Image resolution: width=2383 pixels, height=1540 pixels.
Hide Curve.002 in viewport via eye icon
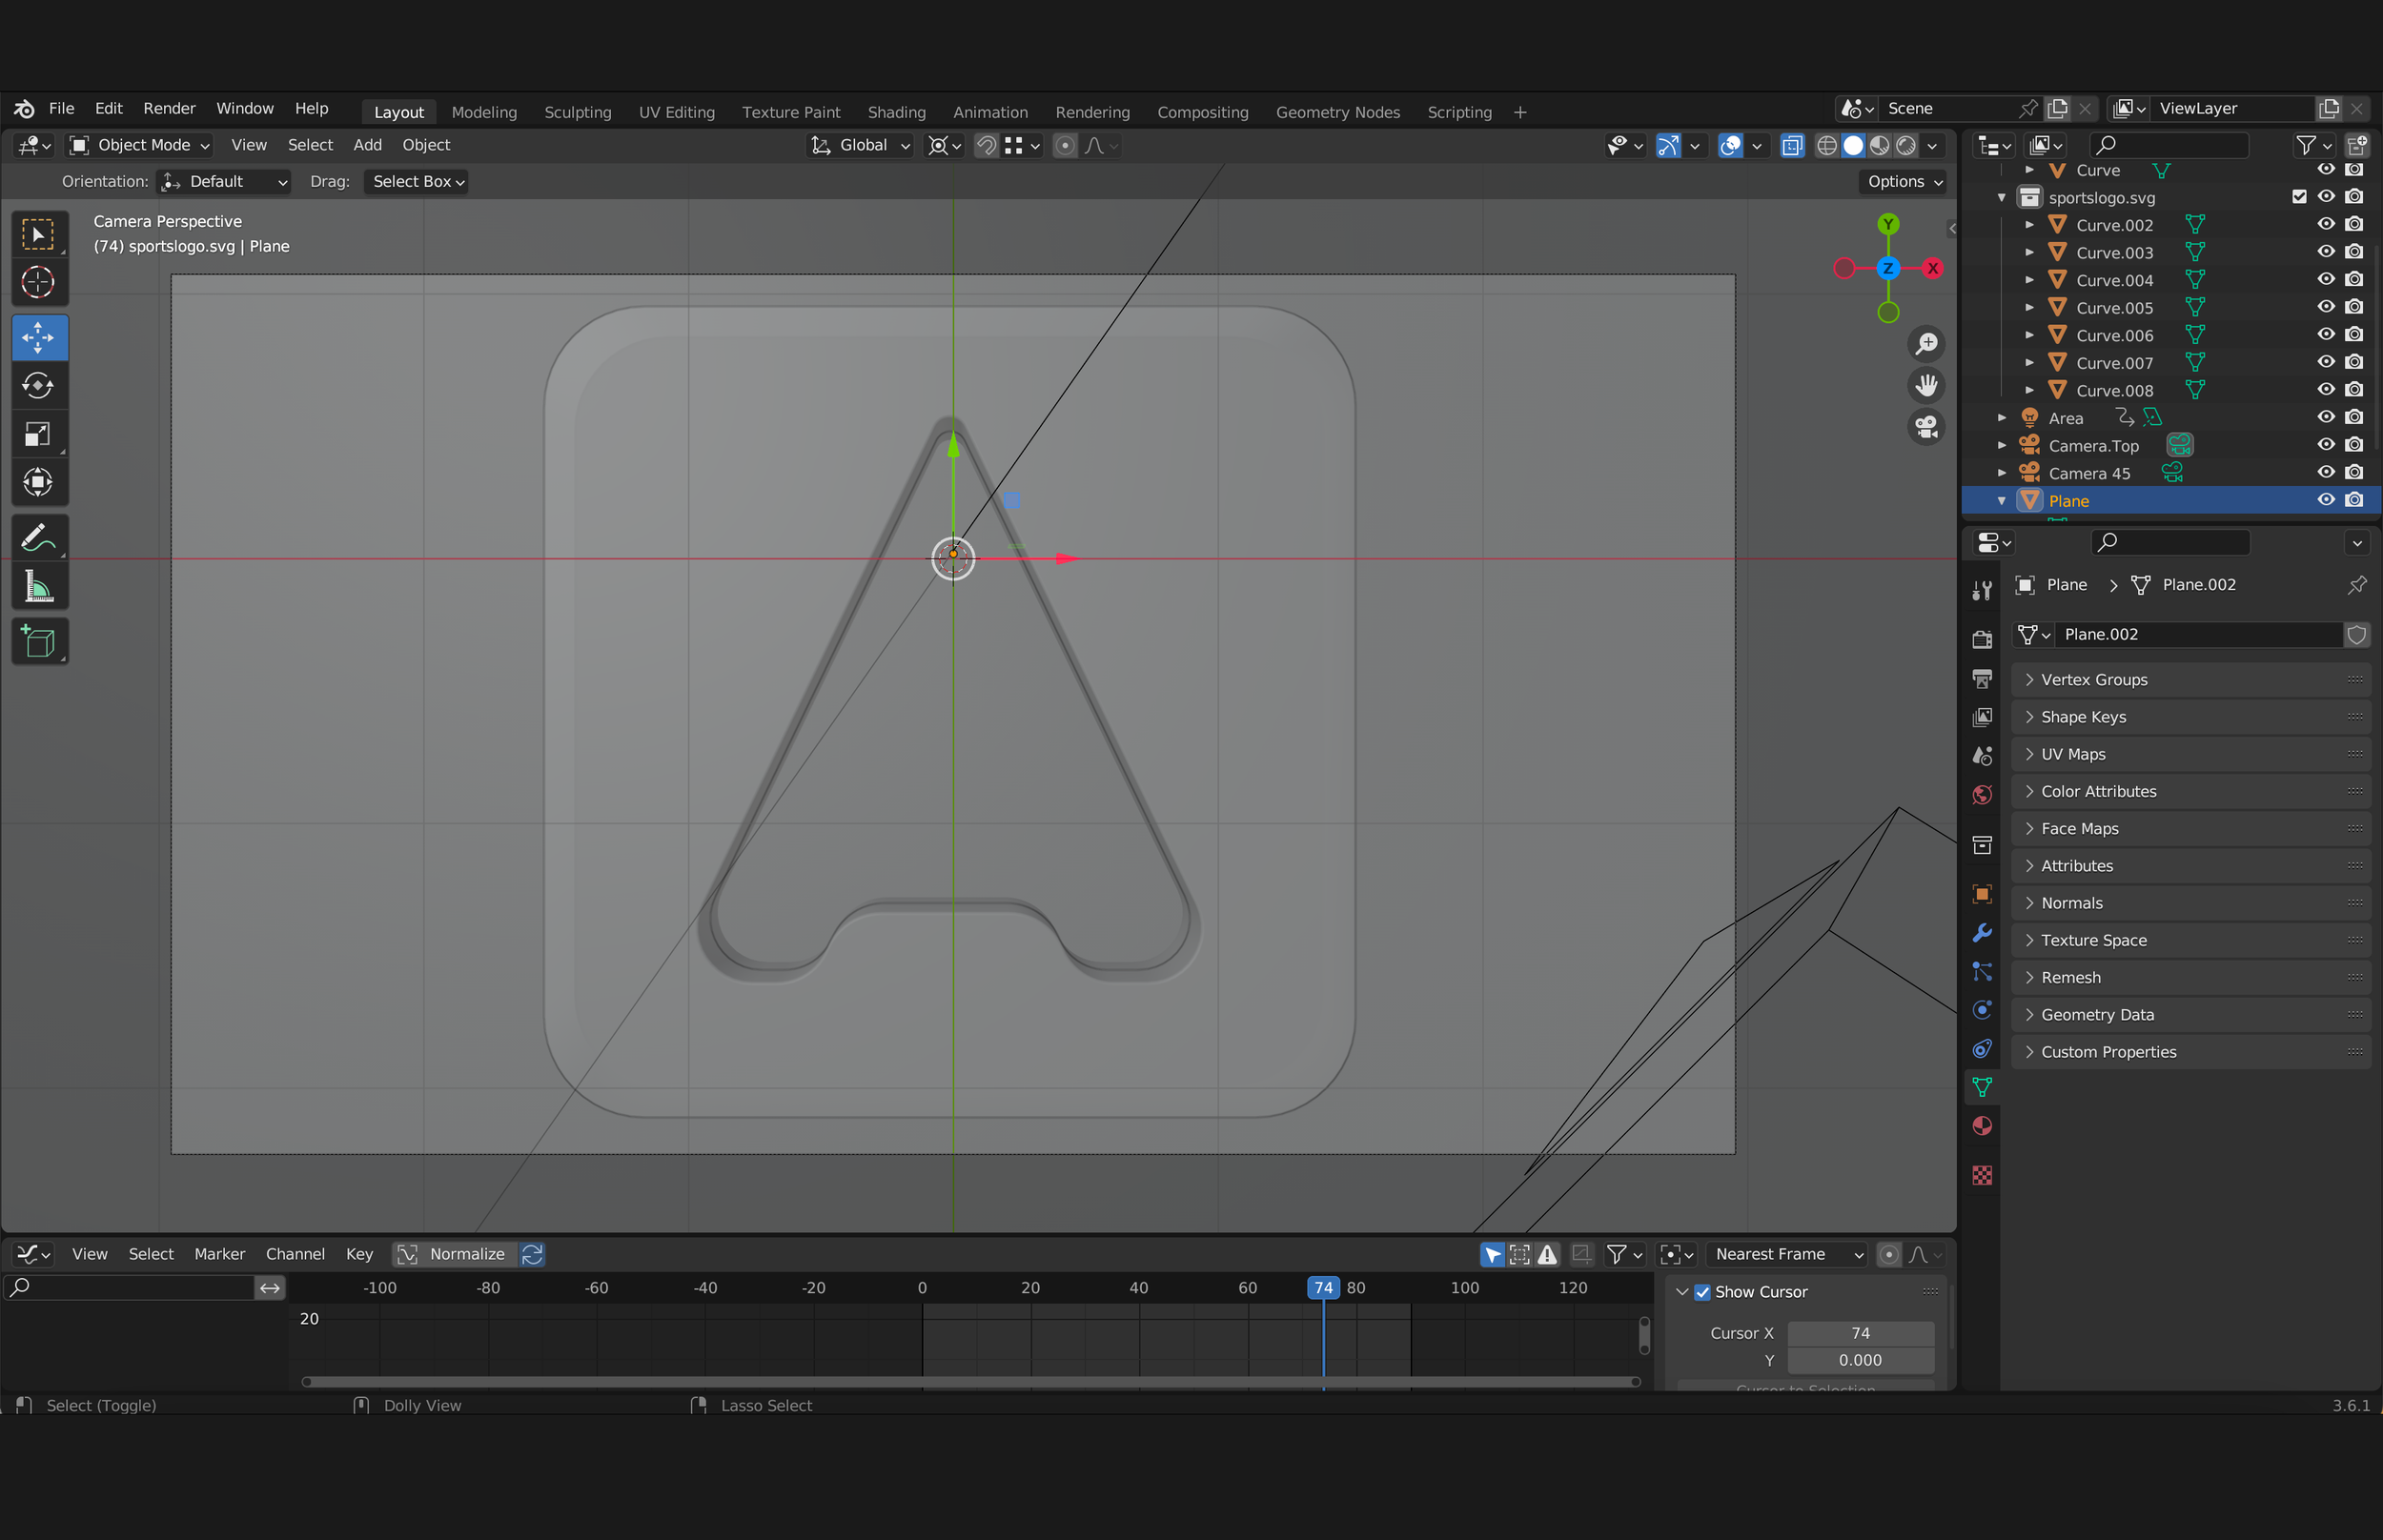pos(2326,224)
